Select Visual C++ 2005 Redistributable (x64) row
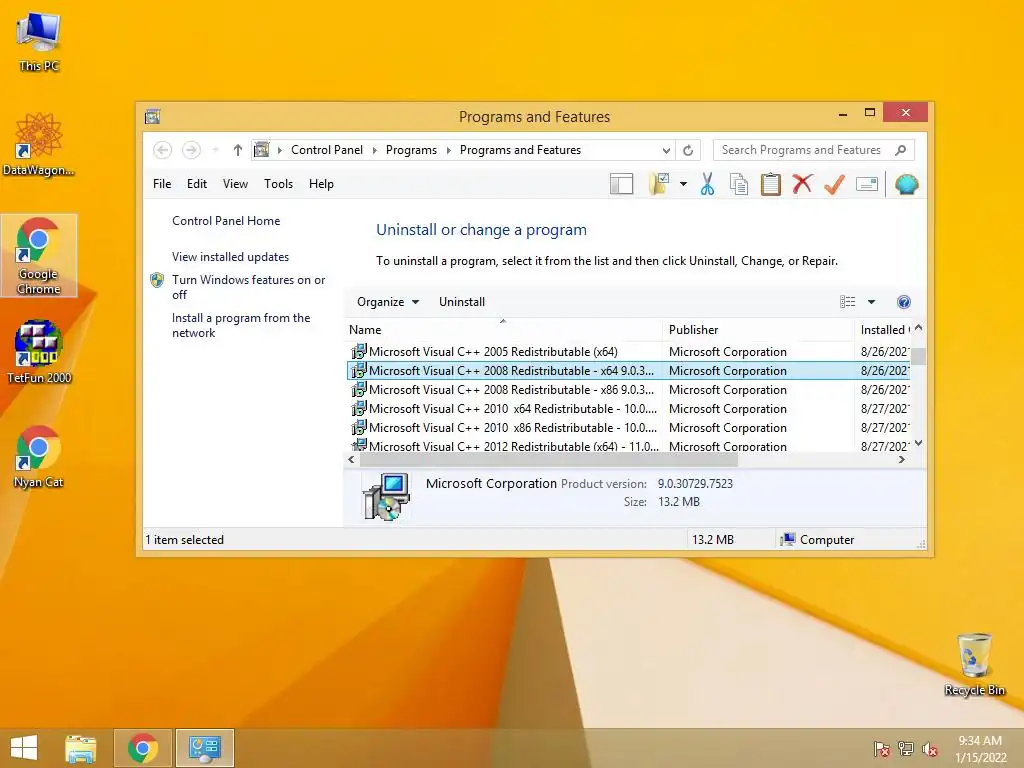The image size is (1024, 768). [x=628, y=351]
